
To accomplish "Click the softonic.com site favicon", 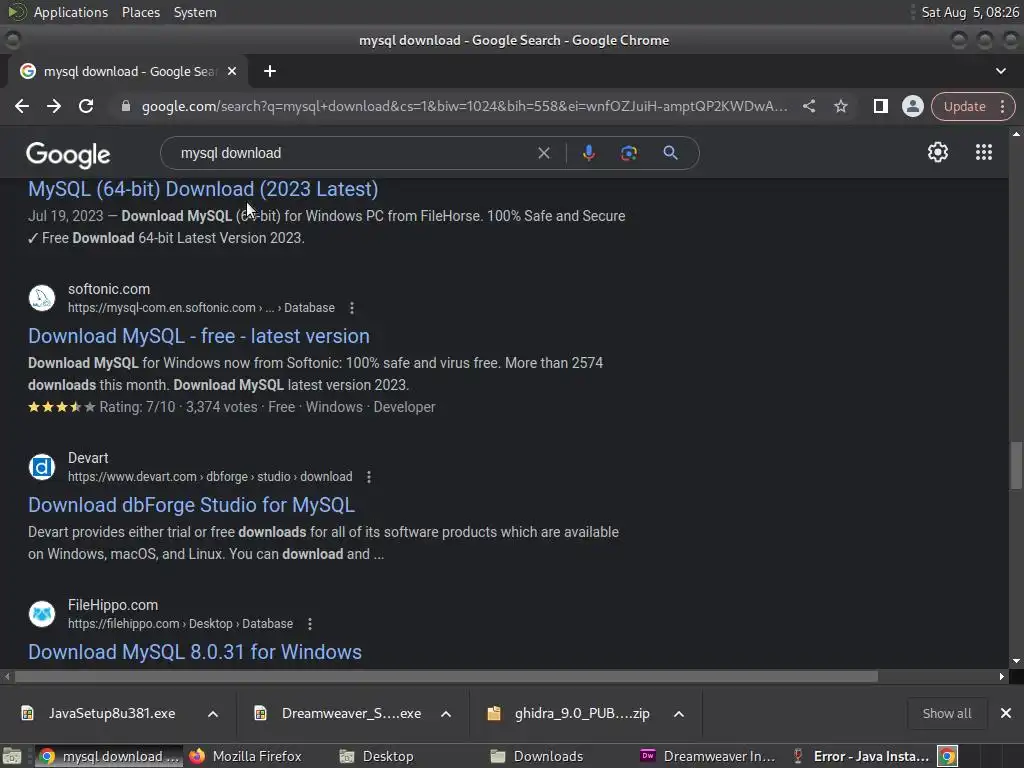I will 42,298.
